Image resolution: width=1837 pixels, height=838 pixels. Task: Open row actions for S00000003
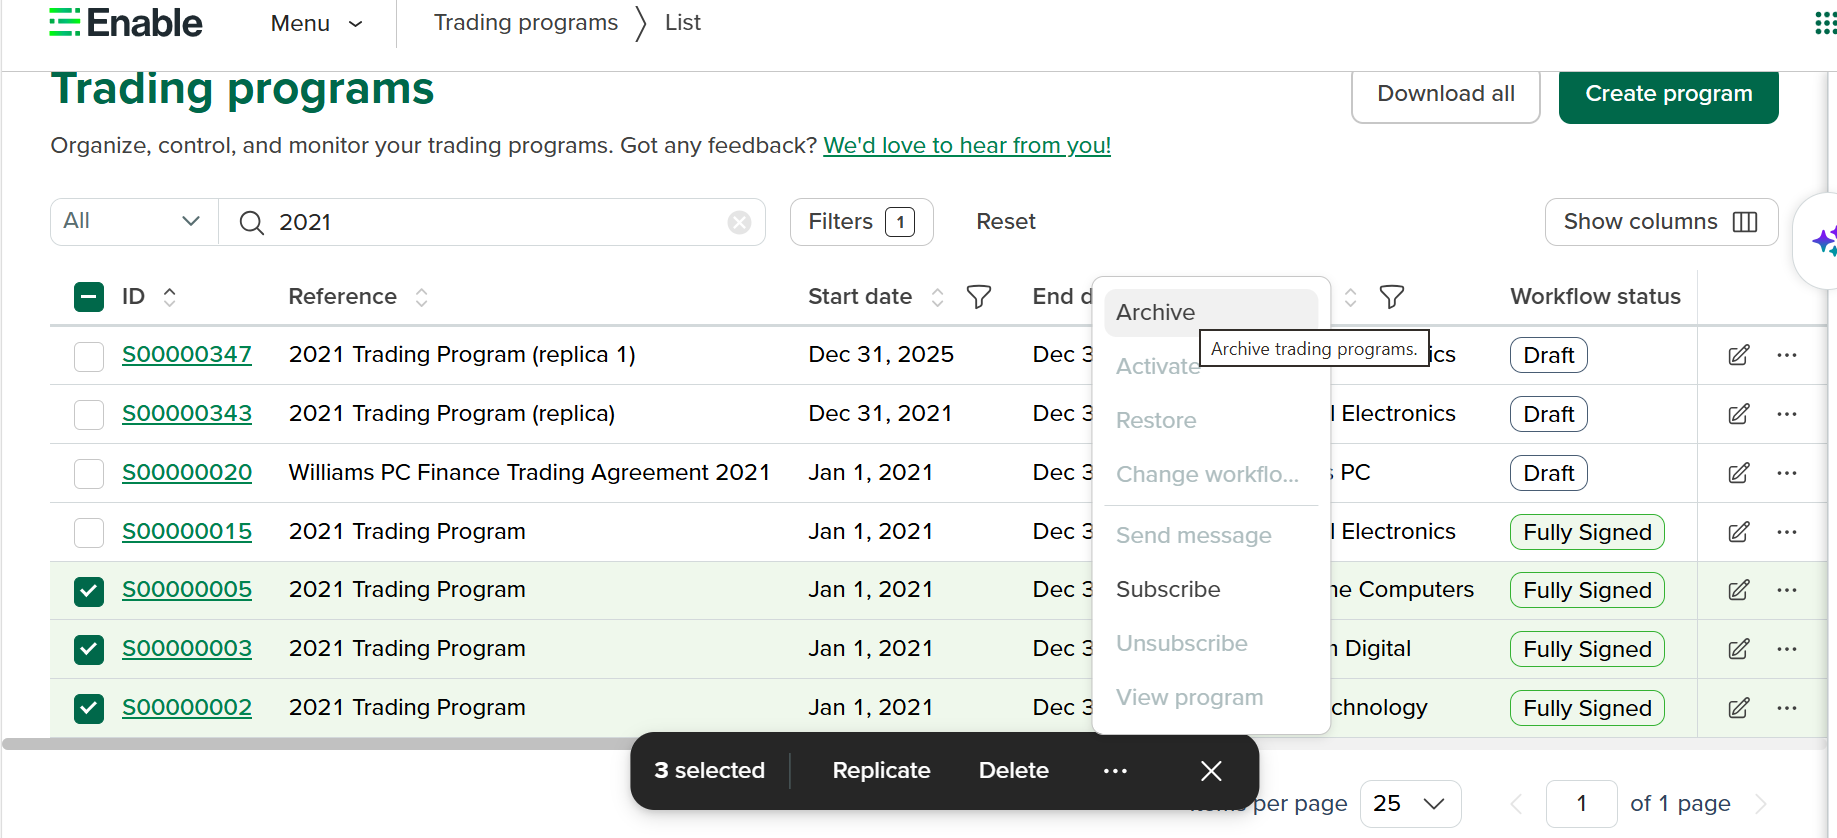(1787, 649)
